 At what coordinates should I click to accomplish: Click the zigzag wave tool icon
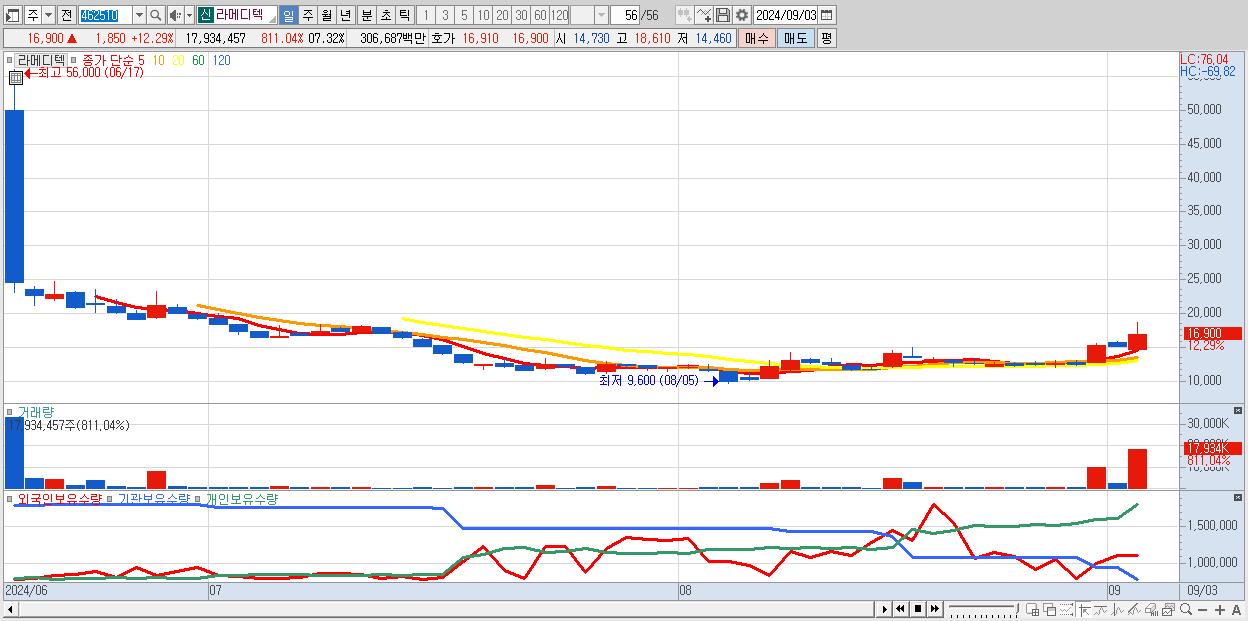[1117, 609]
